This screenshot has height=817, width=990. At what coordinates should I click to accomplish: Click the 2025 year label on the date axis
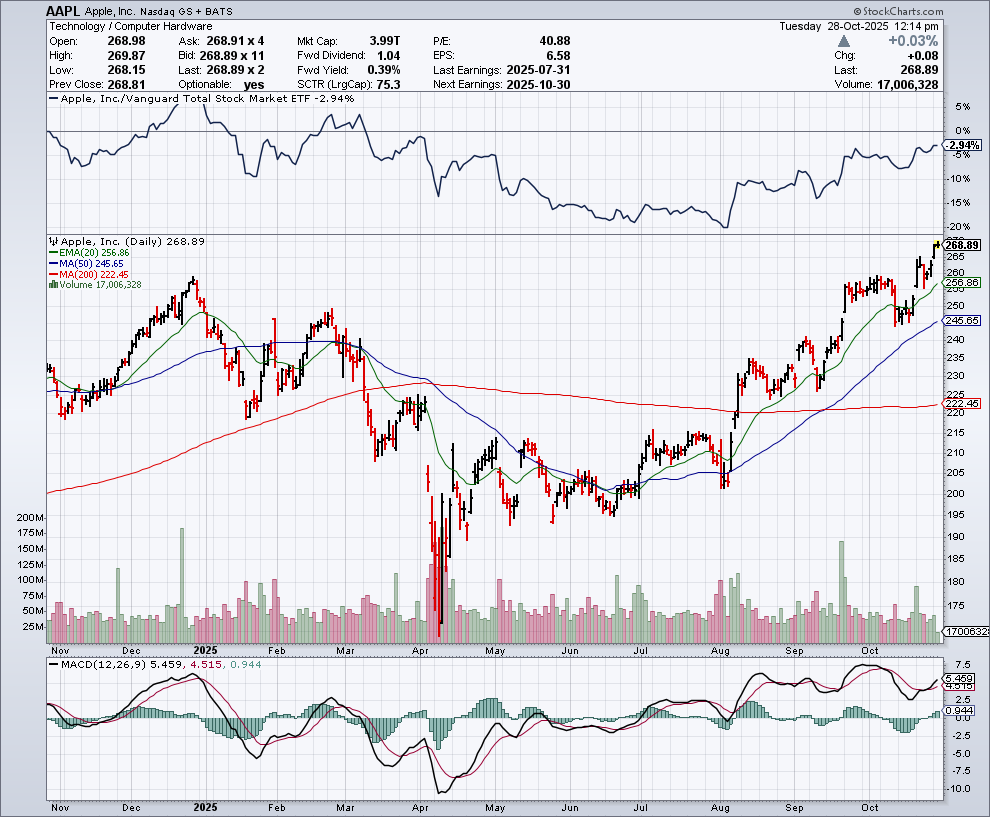pyautogui.click(x=205, y=806)
